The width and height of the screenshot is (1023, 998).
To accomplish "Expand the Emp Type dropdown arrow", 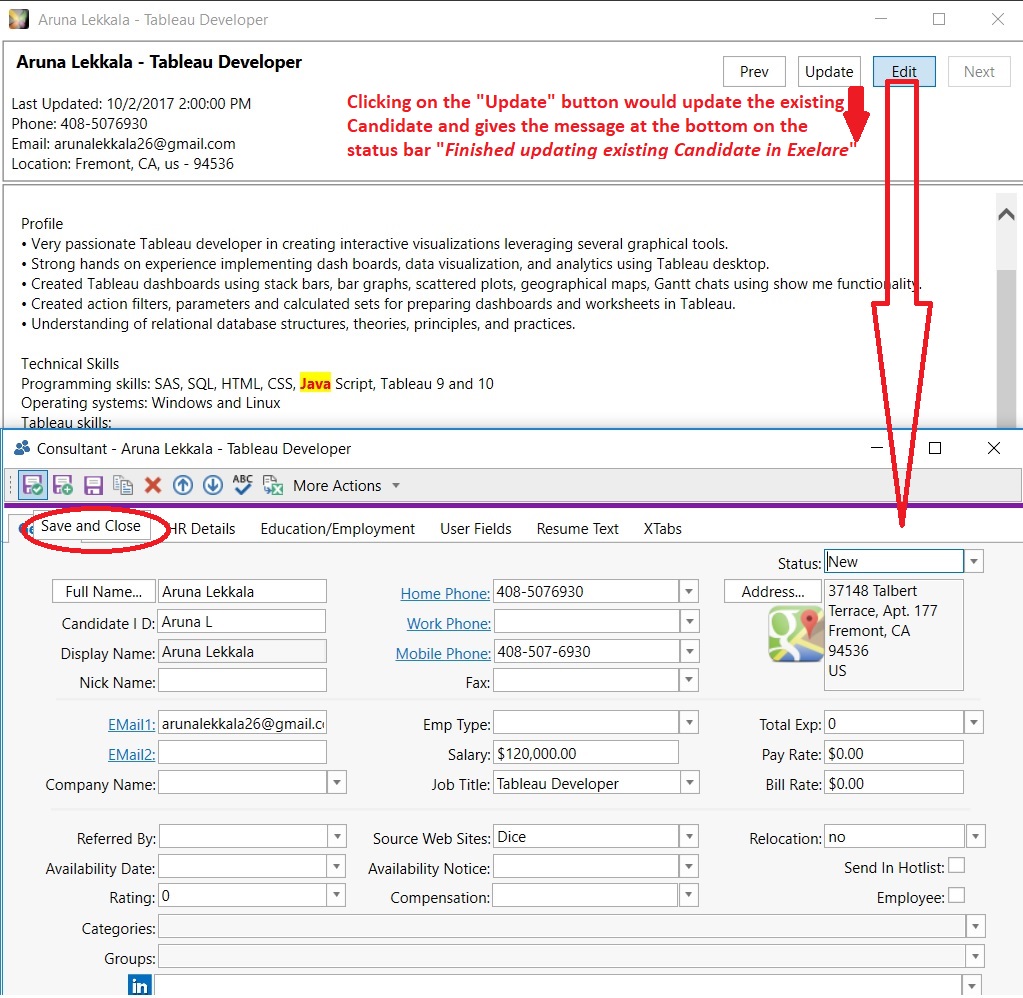I will pos(690,723).
